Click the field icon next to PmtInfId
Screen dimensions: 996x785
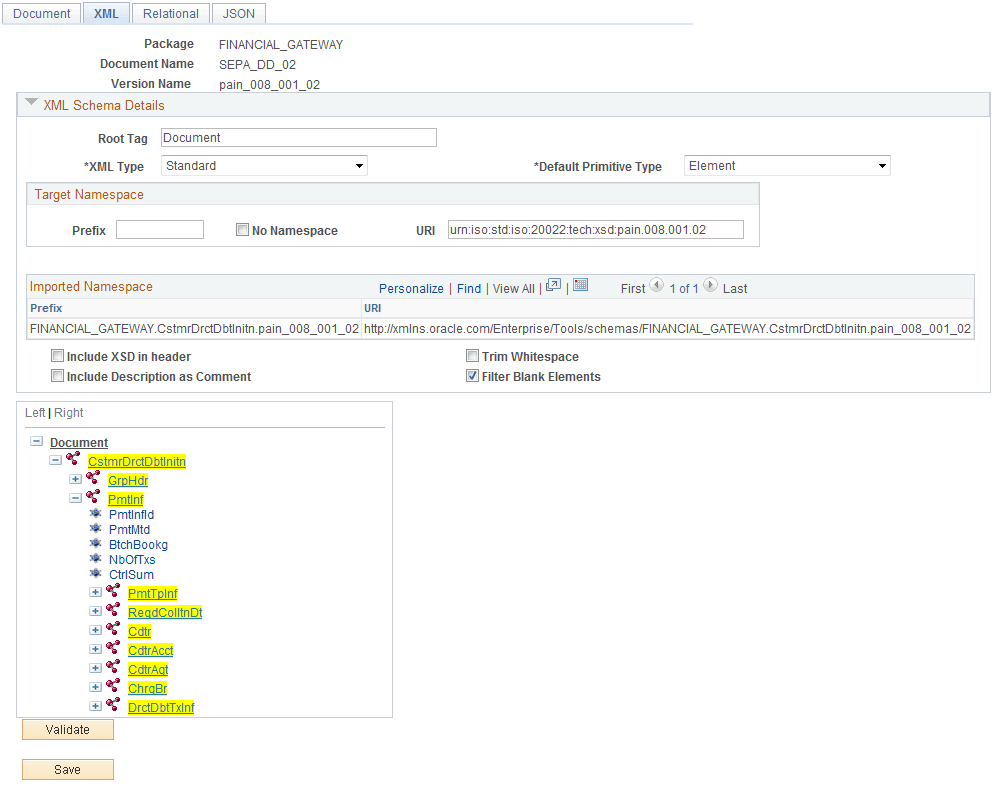(x=96, y=514)
